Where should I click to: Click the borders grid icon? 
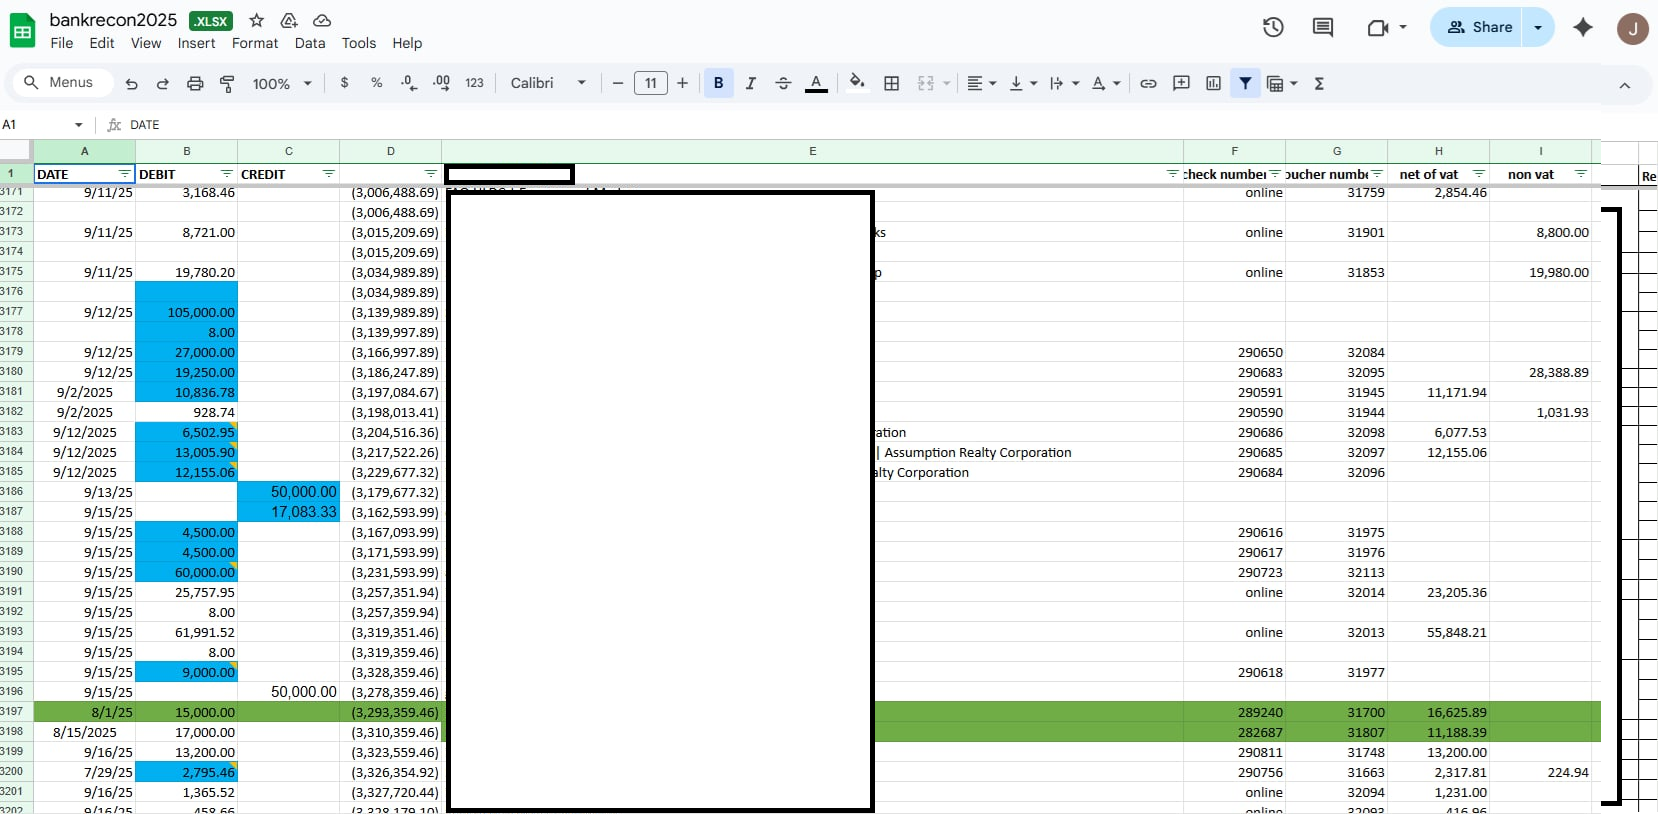pyautogui.click(x=891, y=84)
